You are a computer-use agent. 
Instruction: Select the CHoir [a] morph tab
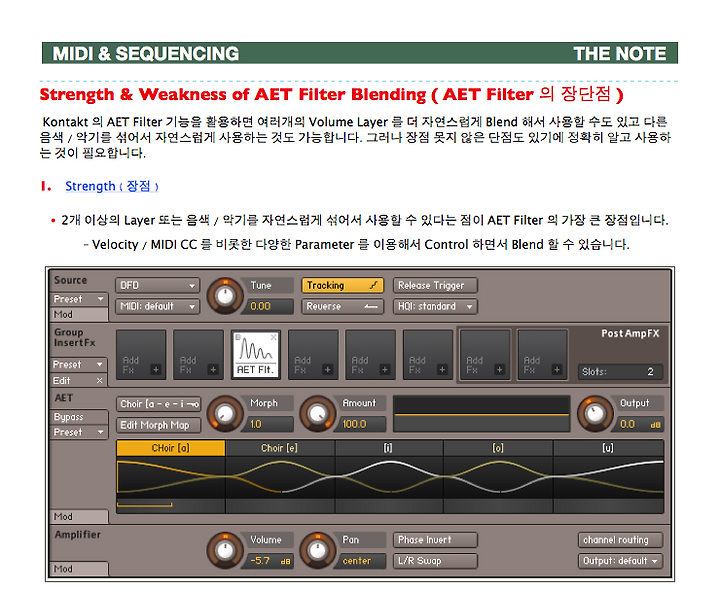click(170, 448)
